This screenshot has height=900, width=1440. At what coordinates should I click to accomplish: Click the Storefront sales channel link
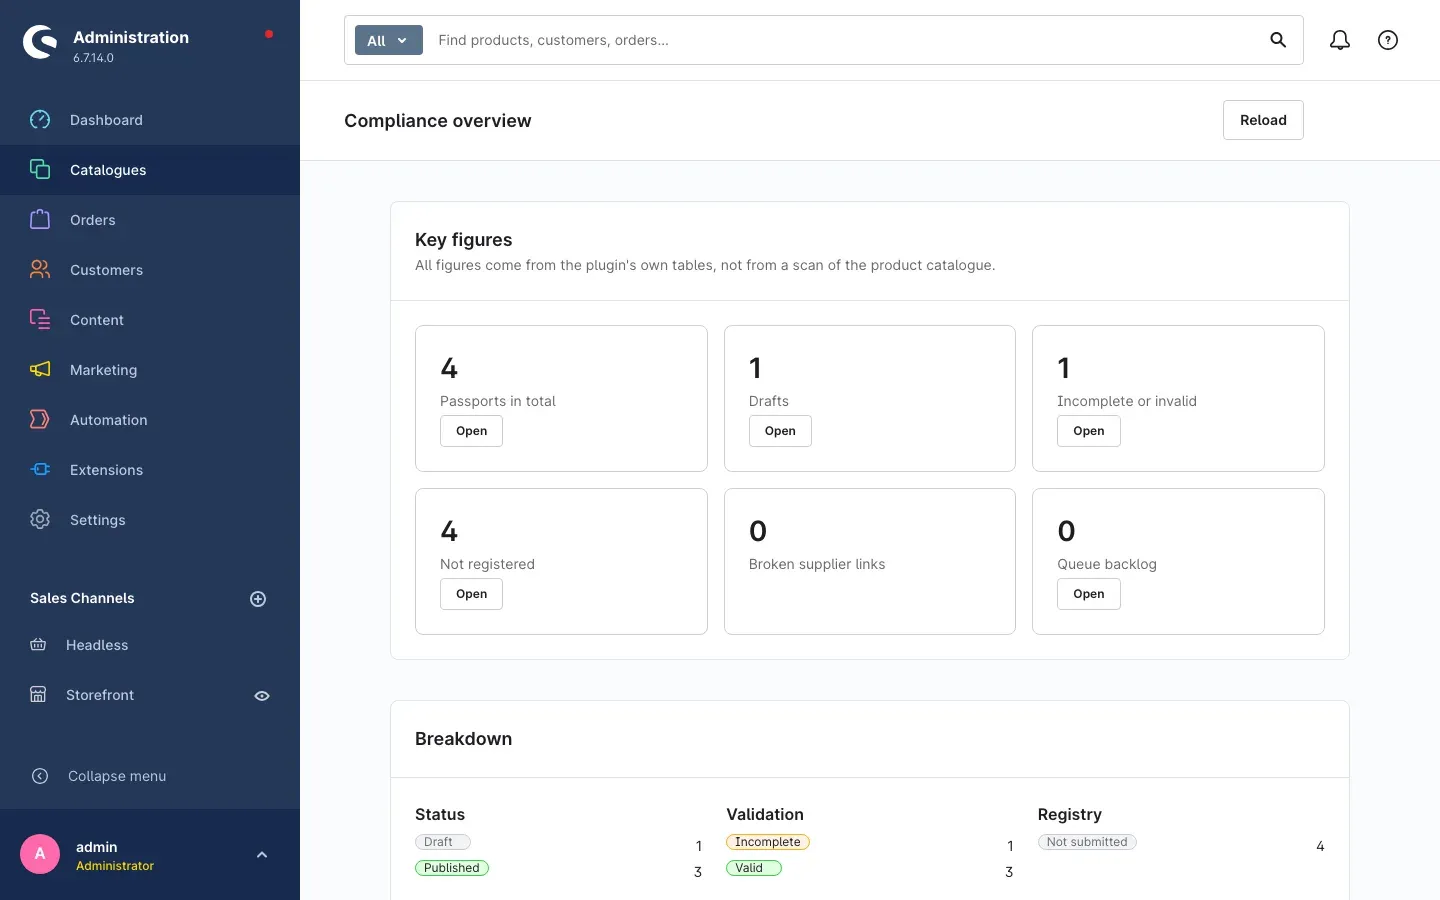(x=100, y=695)
